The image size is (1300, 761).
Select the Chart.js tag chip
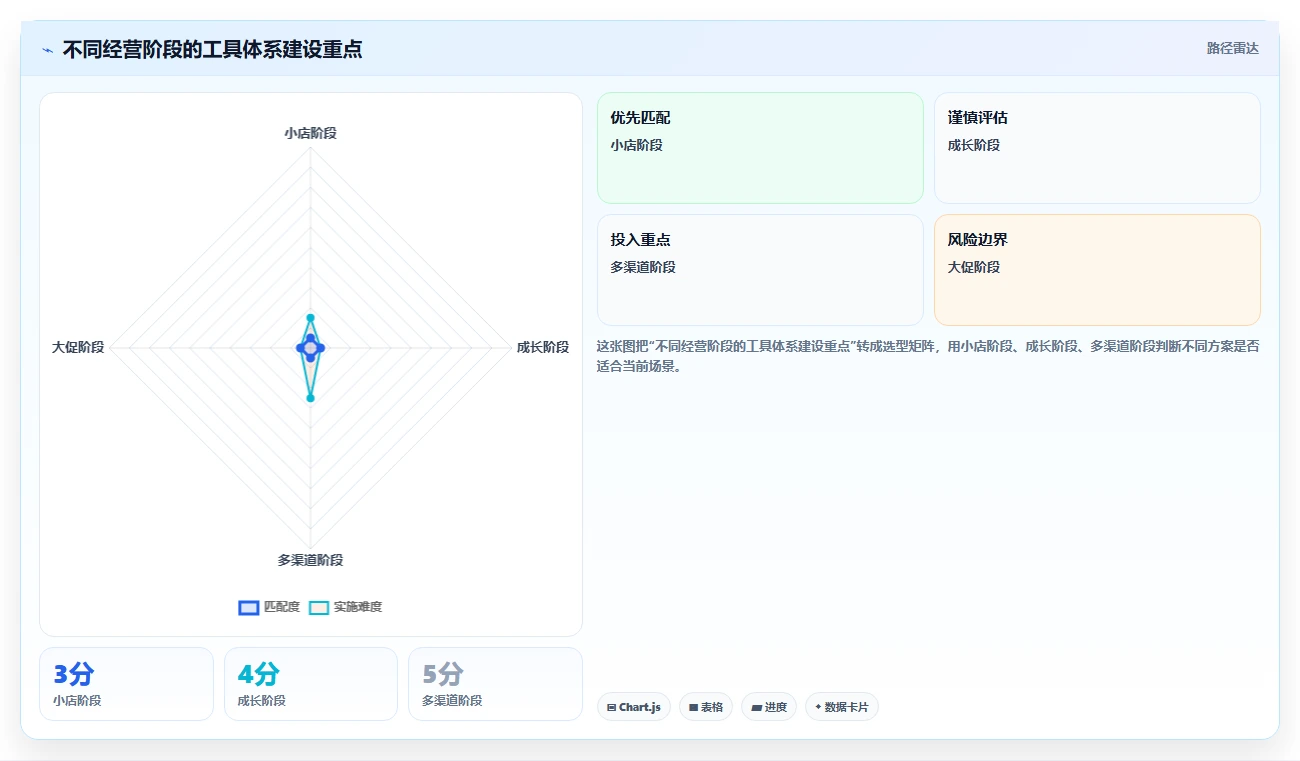(x=634, y=707)
